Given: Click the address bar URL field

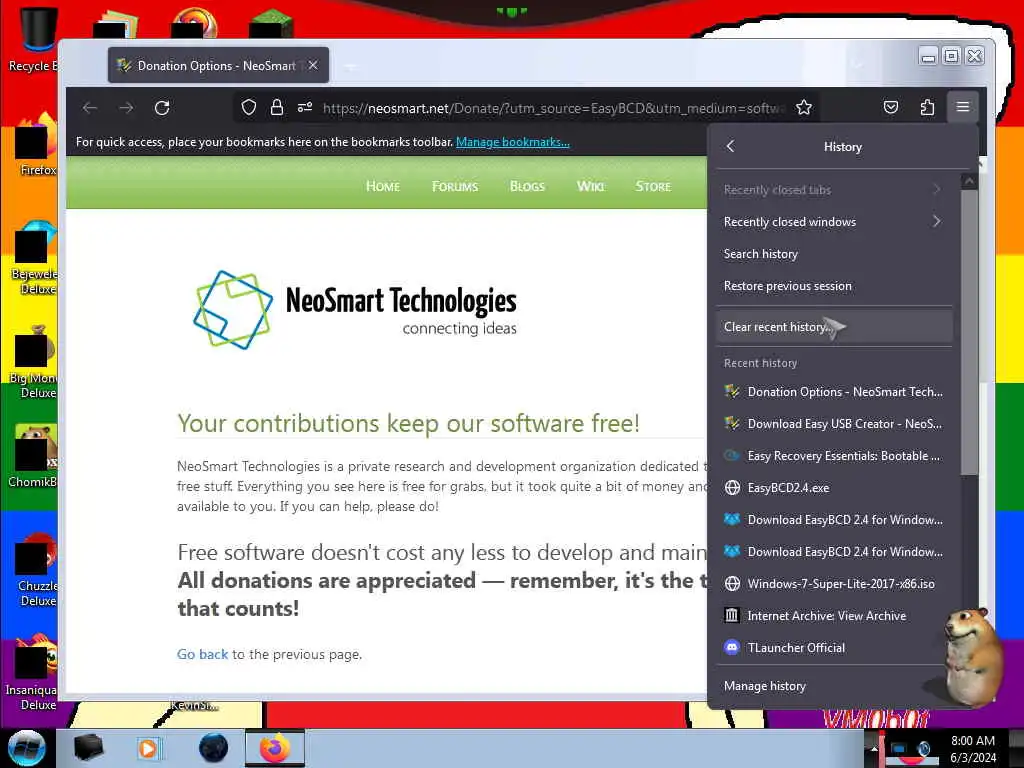Looking at the screenshot, I should pos(554,108).
